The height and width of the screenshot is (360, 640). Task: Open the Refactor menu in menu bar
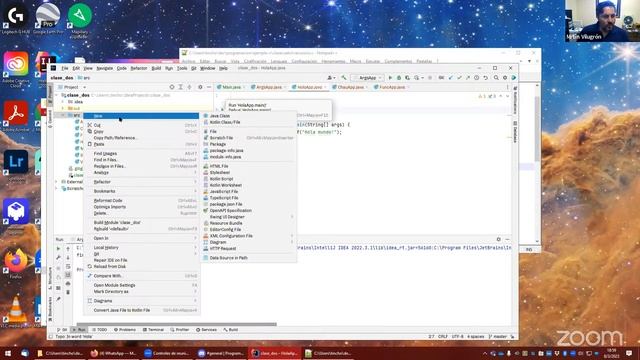139,68
